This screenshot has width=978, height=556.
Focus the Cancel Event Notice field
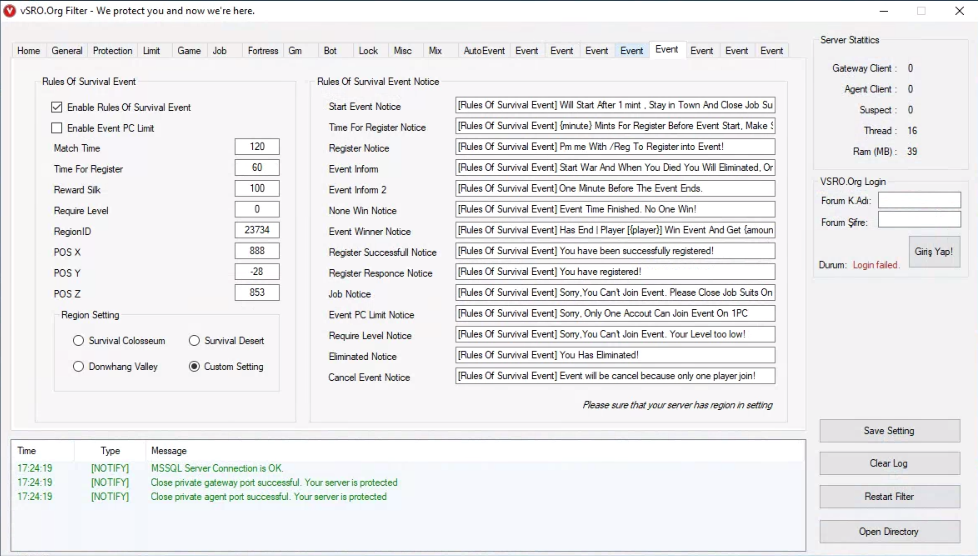click(615, 376)
